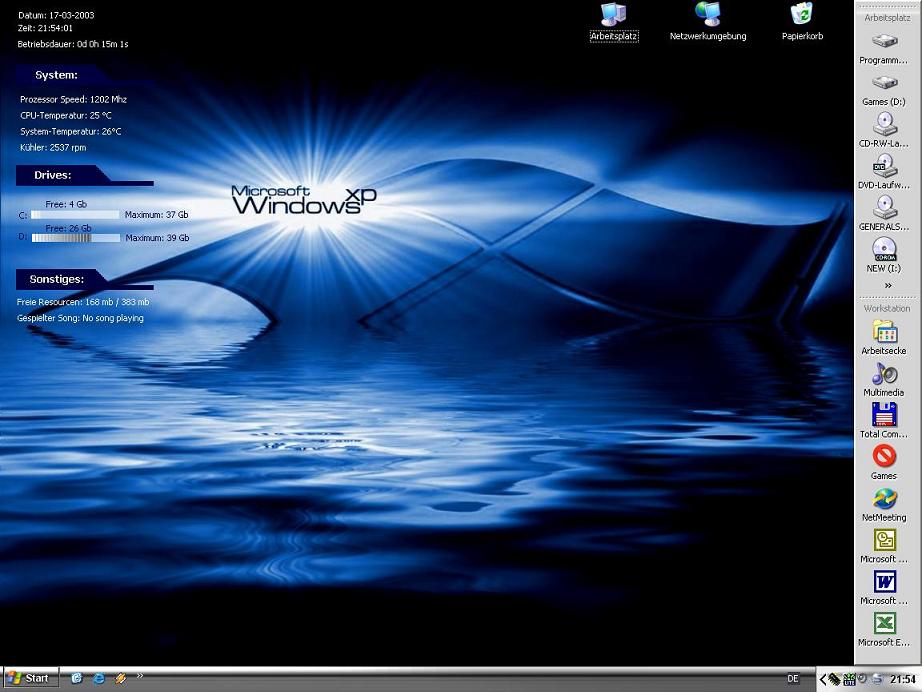Open the DE language bar indicator
The image size is (922, 692).
(x=793, y=678)
